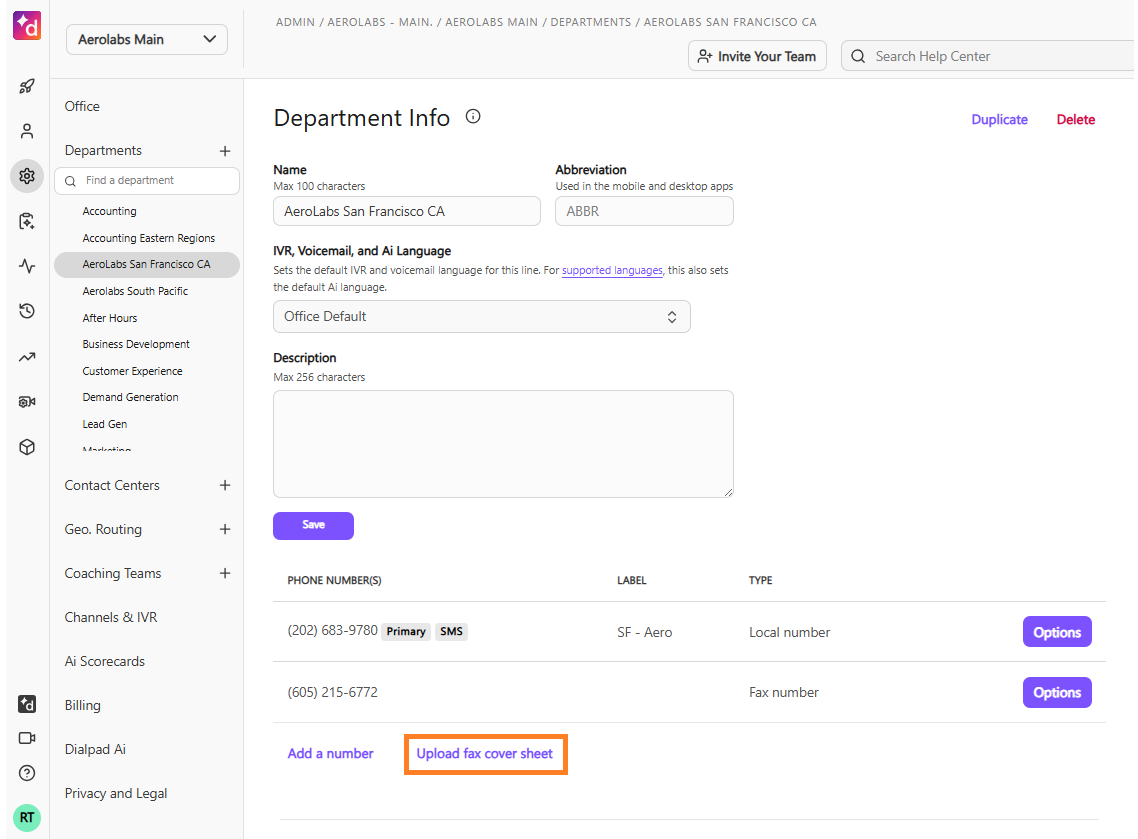Open the IVR language Office Default dropdown
The height and width of the screenshot is (839, 1138).
pyautogui.click(x=482, y=316)
